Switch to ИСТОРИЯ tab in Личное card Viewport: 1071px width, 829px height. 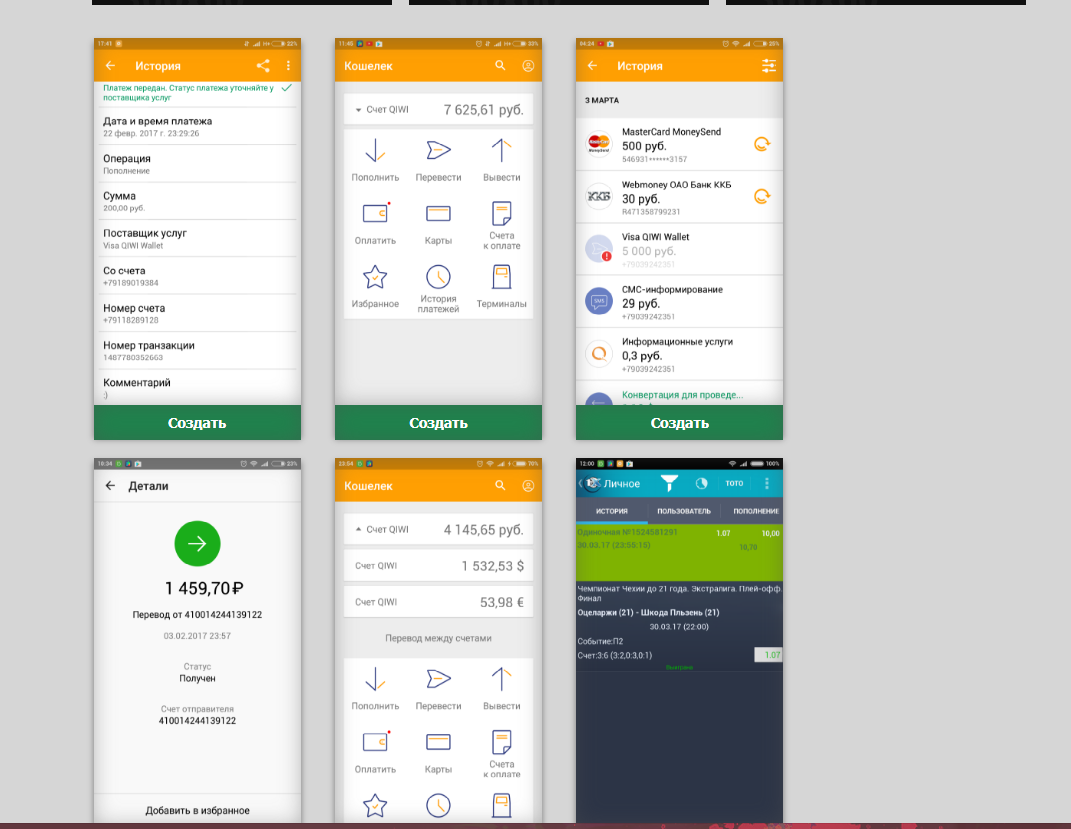coord(612,511)
